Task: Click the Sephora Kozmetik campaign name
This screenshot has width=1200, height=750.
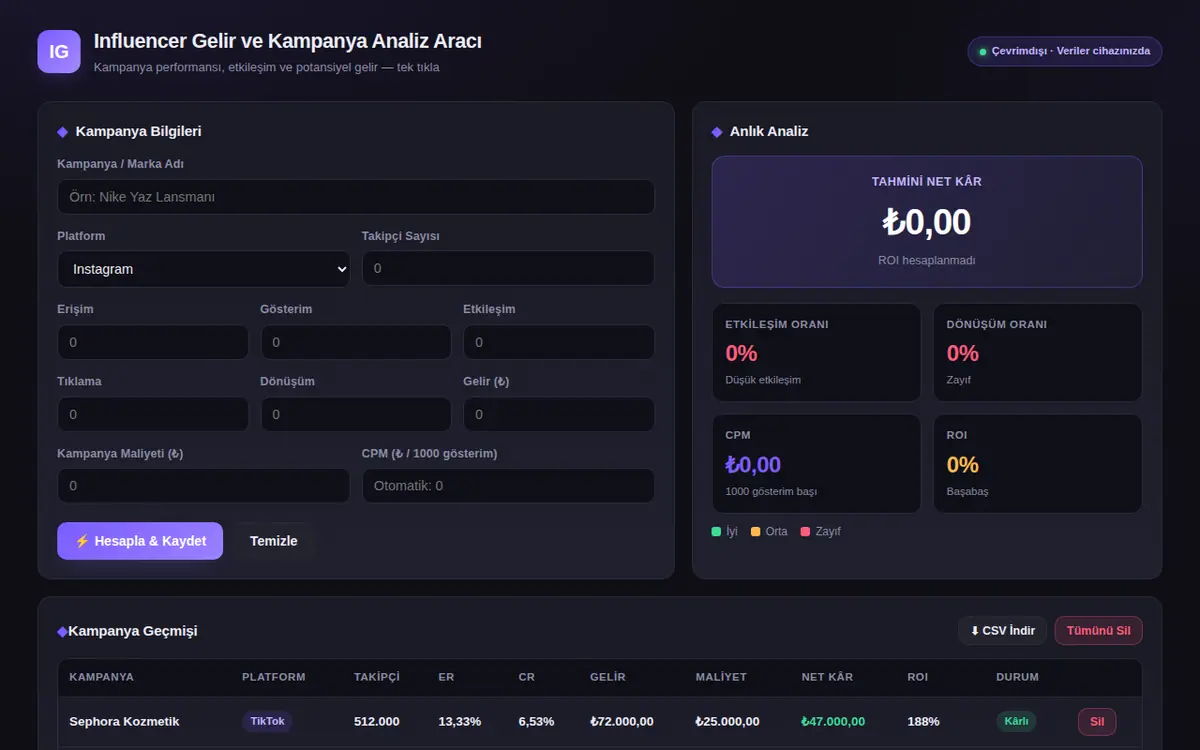Action: (124, 722)
